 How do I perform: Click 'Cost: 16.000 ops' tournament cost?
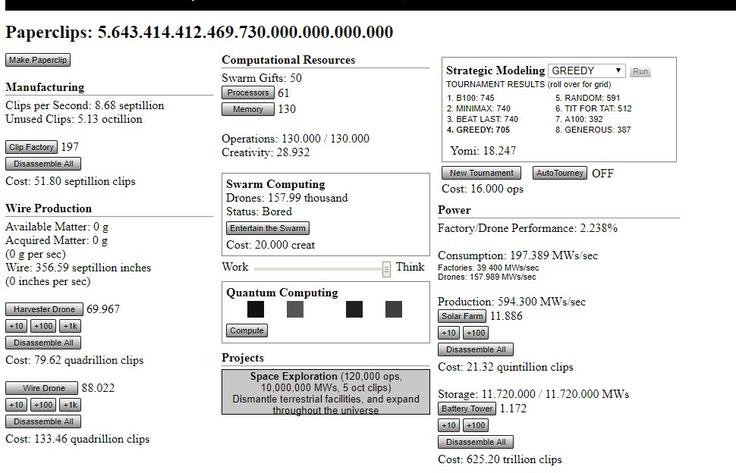coord(483,189)
